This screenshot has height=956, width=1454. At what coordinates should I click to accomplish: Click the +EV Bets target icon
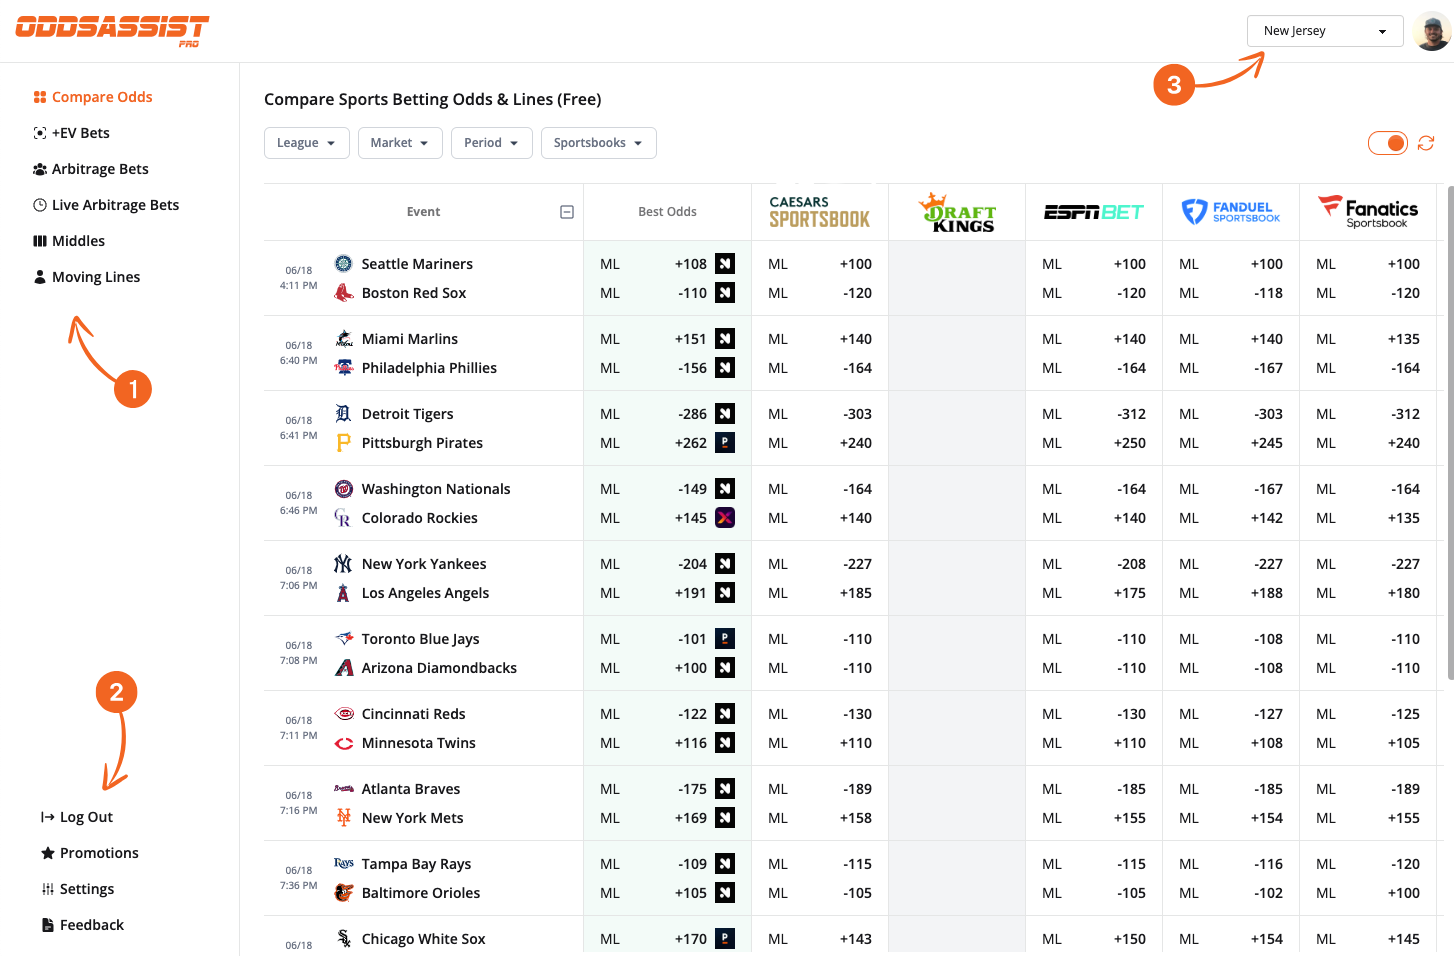pyautogui.click(x=39, y=132)
